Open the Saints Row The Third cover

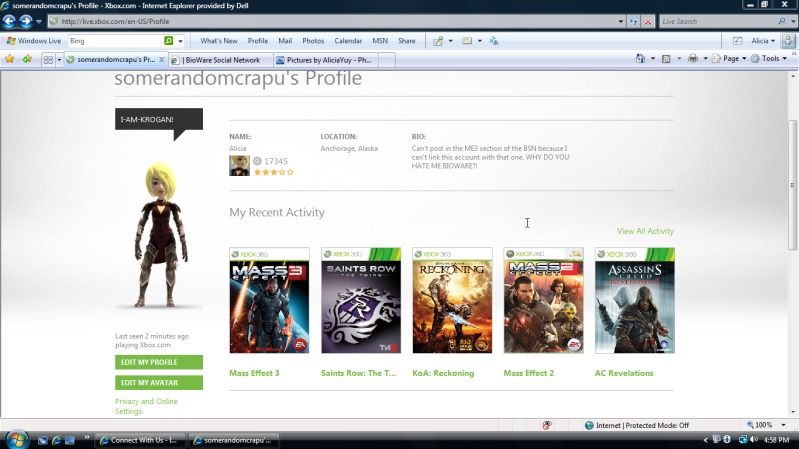[x=361, y=301]
